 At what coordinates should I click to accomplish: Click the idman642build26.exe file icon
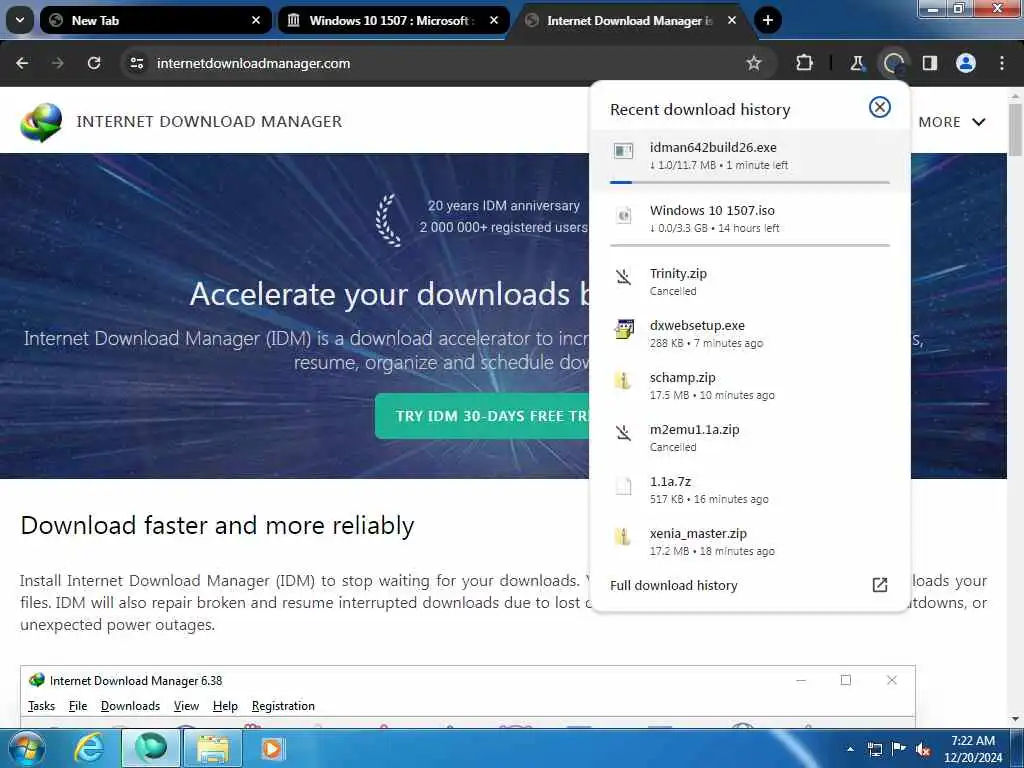click(x=624, y=152)
